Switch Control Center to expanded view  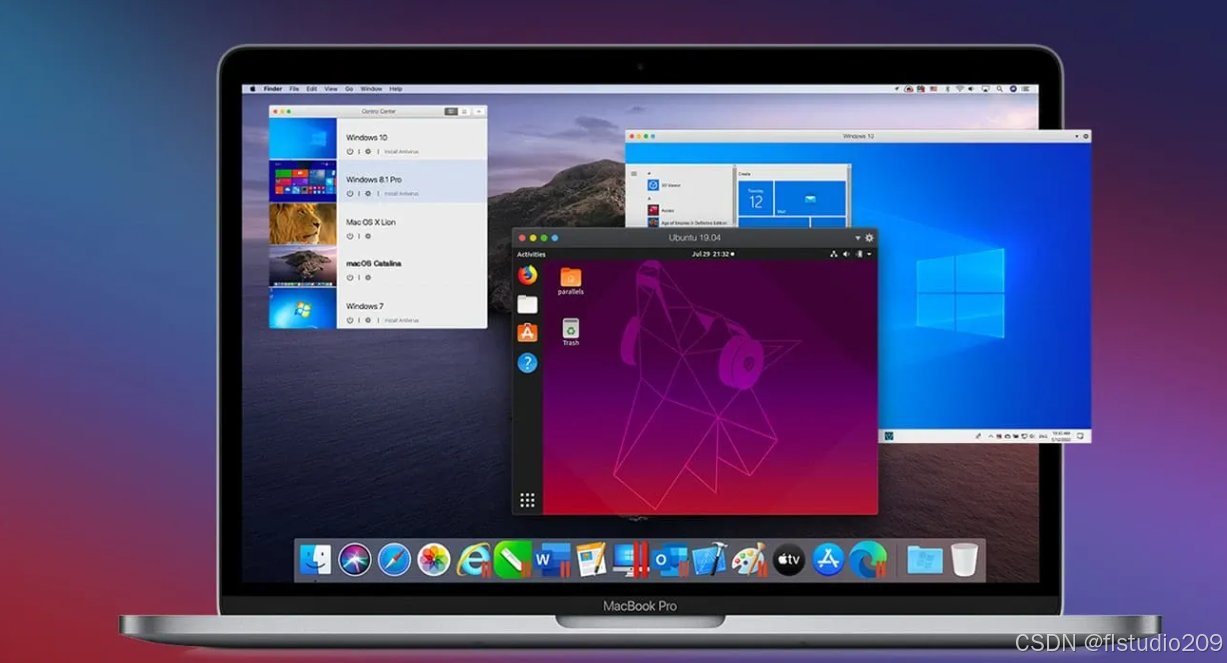[x=451, y=111]
